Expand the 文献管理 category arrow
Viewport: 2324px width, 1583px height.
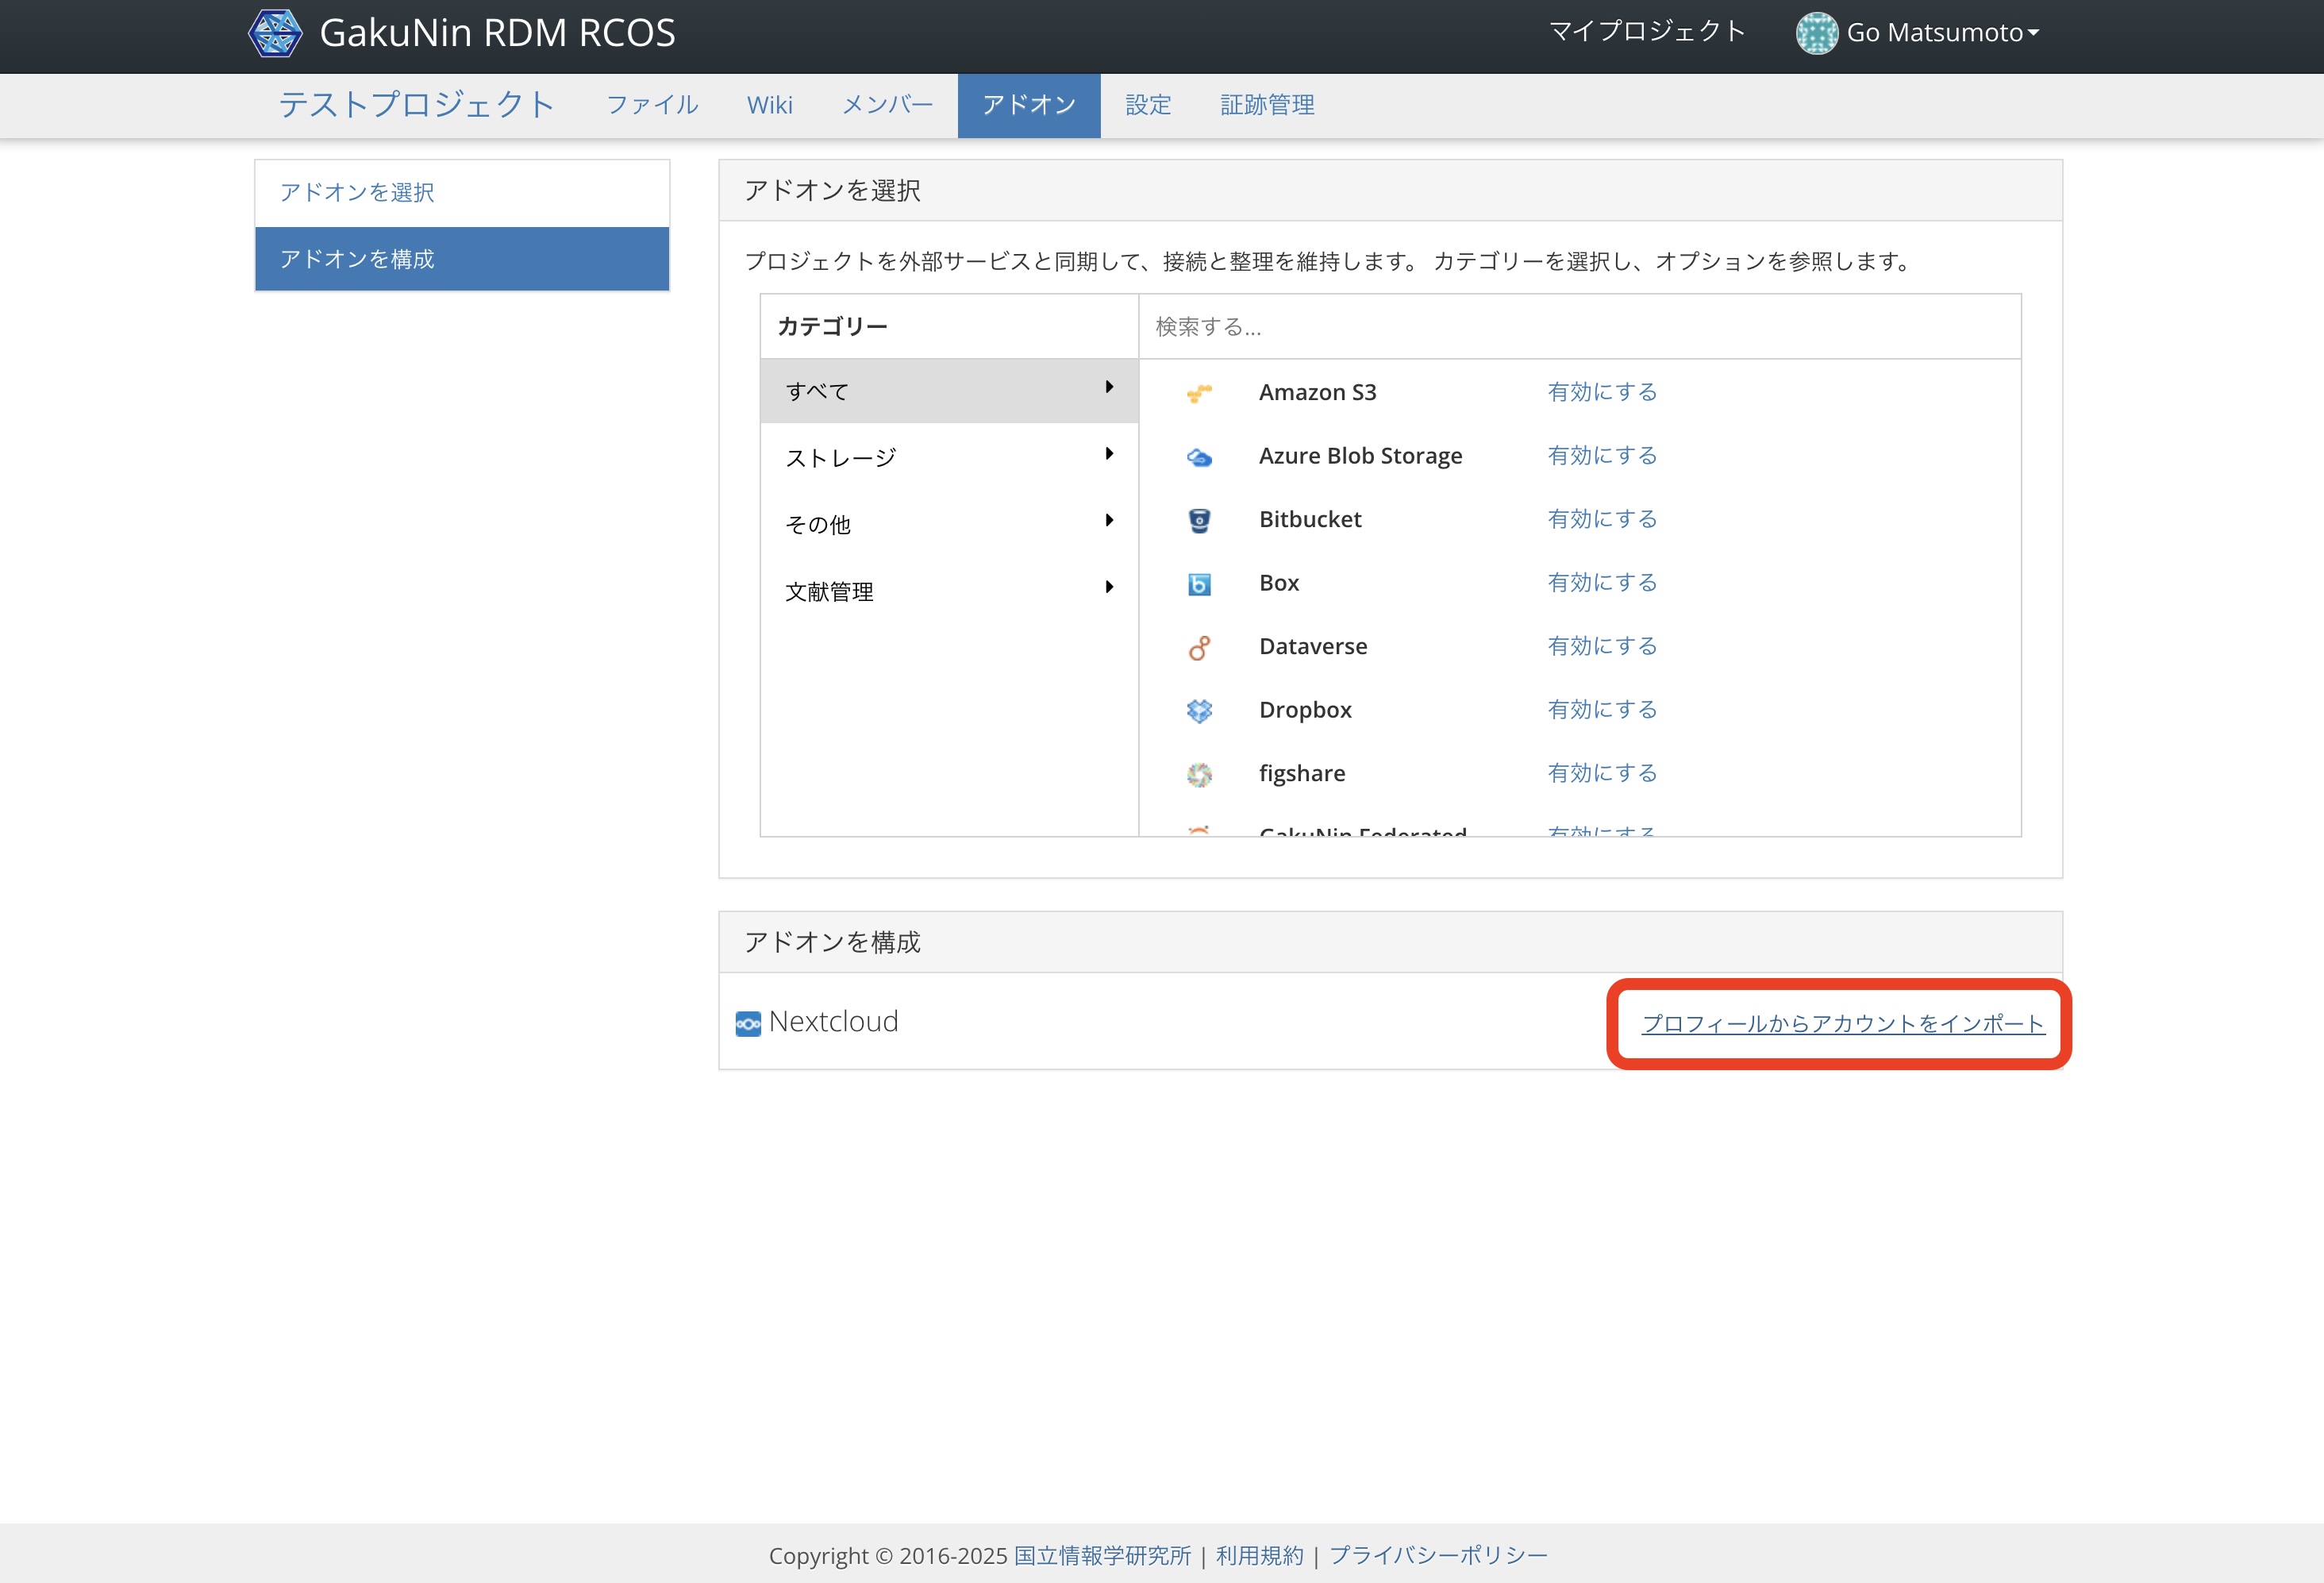1109,587
